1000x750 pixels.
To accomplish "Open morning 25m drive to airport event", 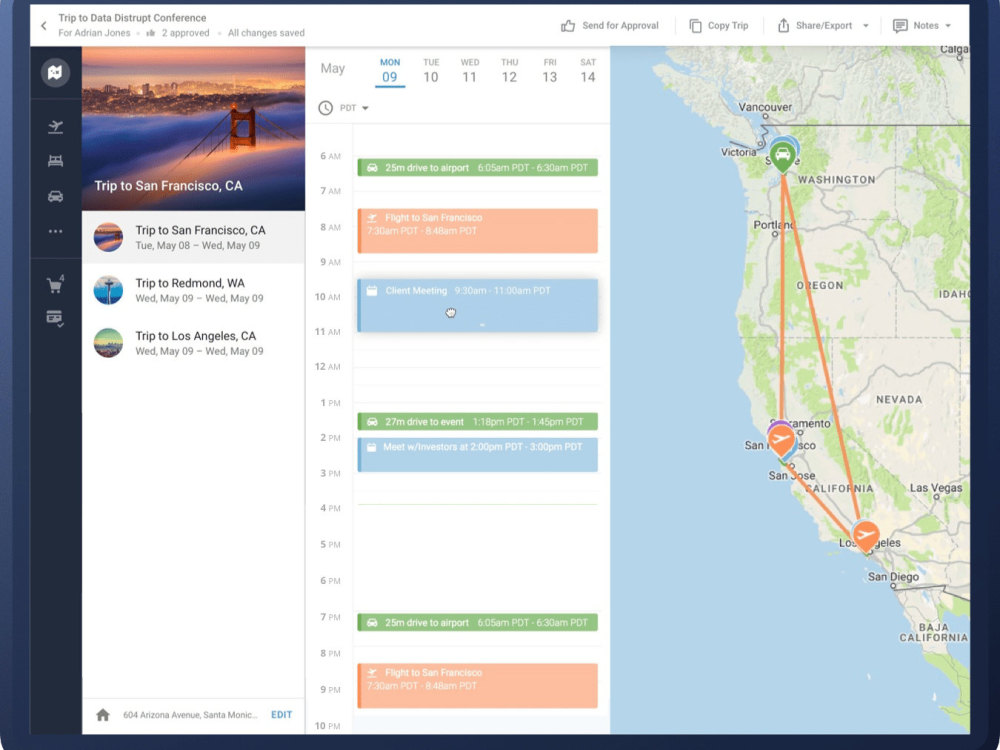I will click(x=477, y=168).
